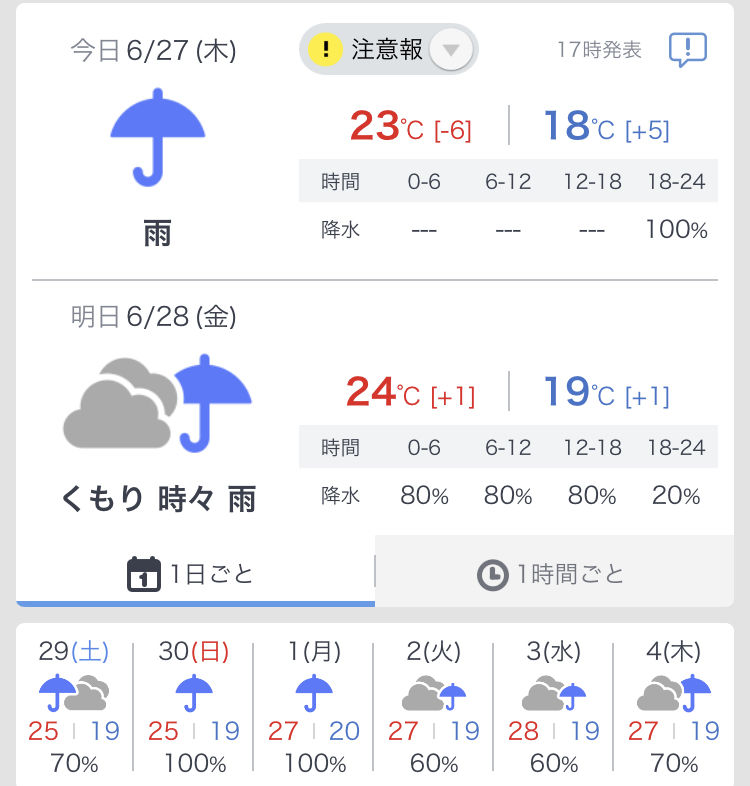Click tomorrow's cloud and umbrella icon
The width and height of the screenshot is (750, 786).
click(157, 404)
